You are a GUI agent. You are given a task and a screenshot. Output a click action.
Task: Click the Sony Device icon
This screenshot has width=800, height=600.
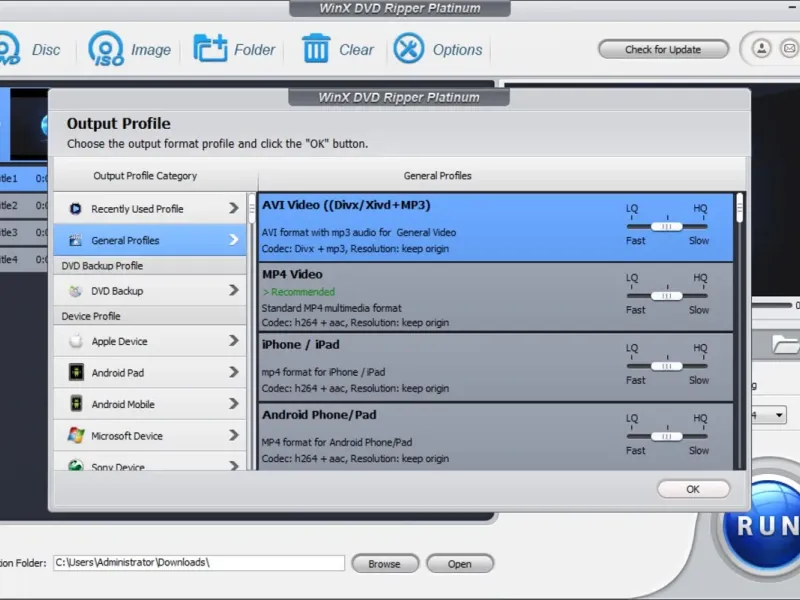(76, 465)
